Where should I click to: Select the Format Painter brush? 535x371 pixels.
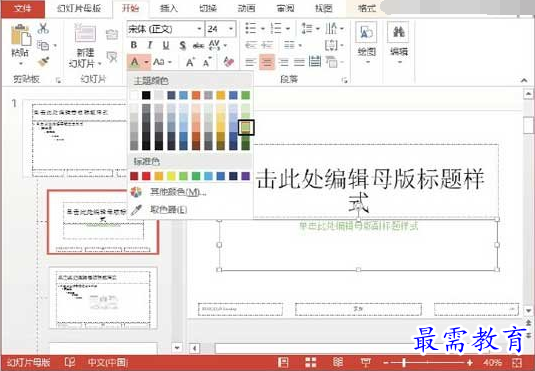click(x=43, y=62)
